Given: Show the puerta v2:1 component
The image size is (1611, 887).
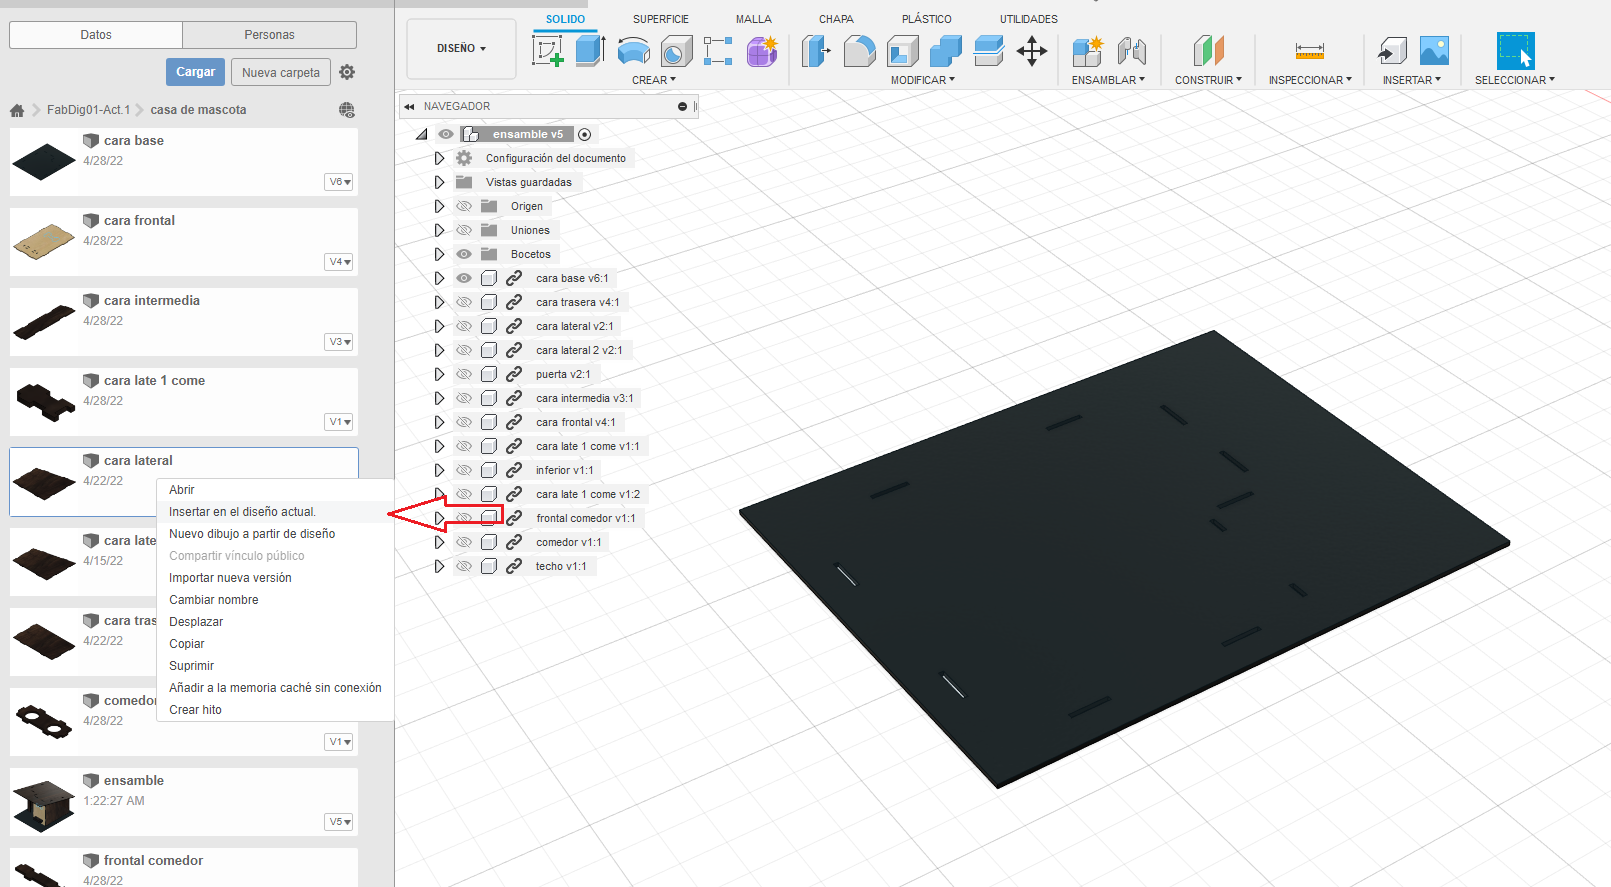Looking at the screenshot, I should click(x=464, y=374).
